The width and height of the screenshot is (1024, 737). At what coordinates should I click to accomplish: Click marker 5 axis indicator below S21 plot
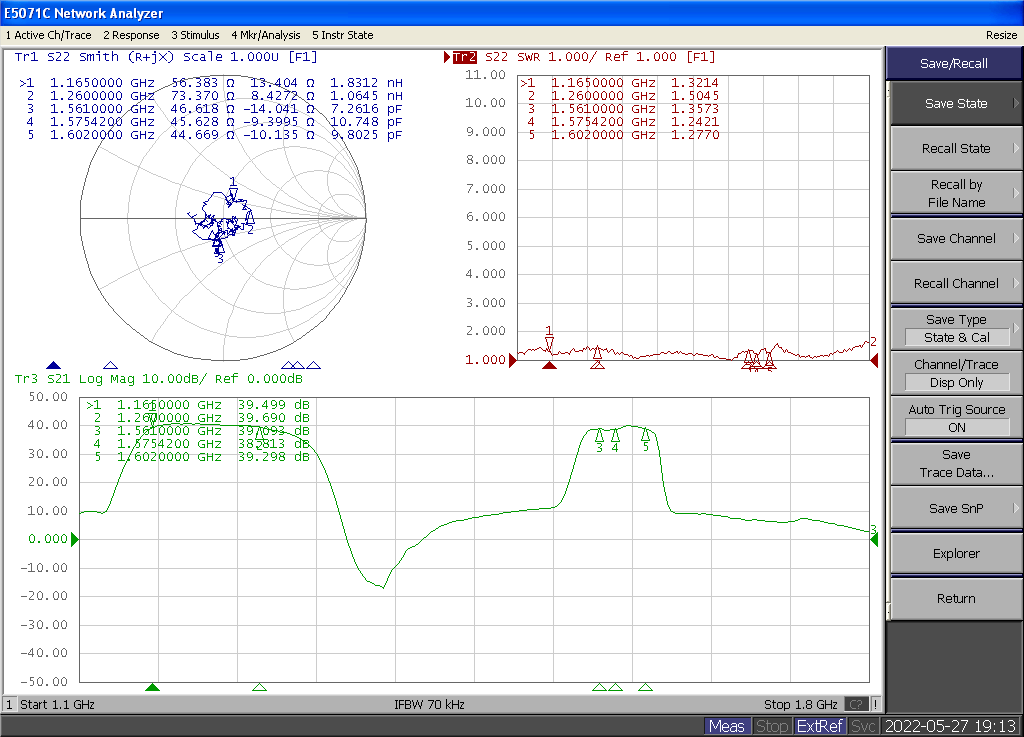point(645,687)
